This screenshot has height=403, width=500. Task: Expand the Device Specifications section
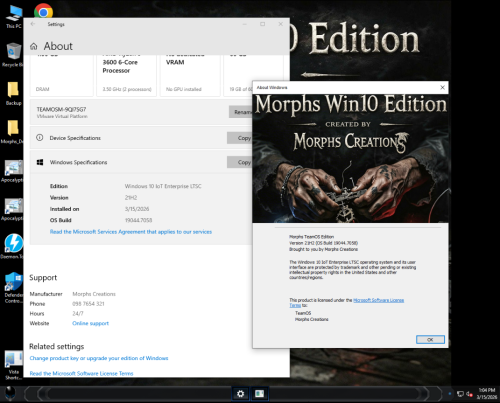[x=140, y=138]
